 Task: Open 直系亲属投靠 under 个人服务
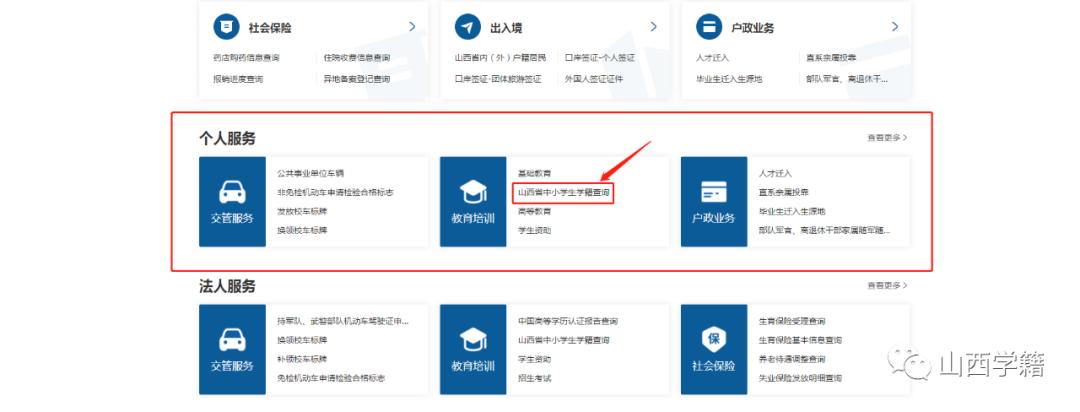[784, 192]
